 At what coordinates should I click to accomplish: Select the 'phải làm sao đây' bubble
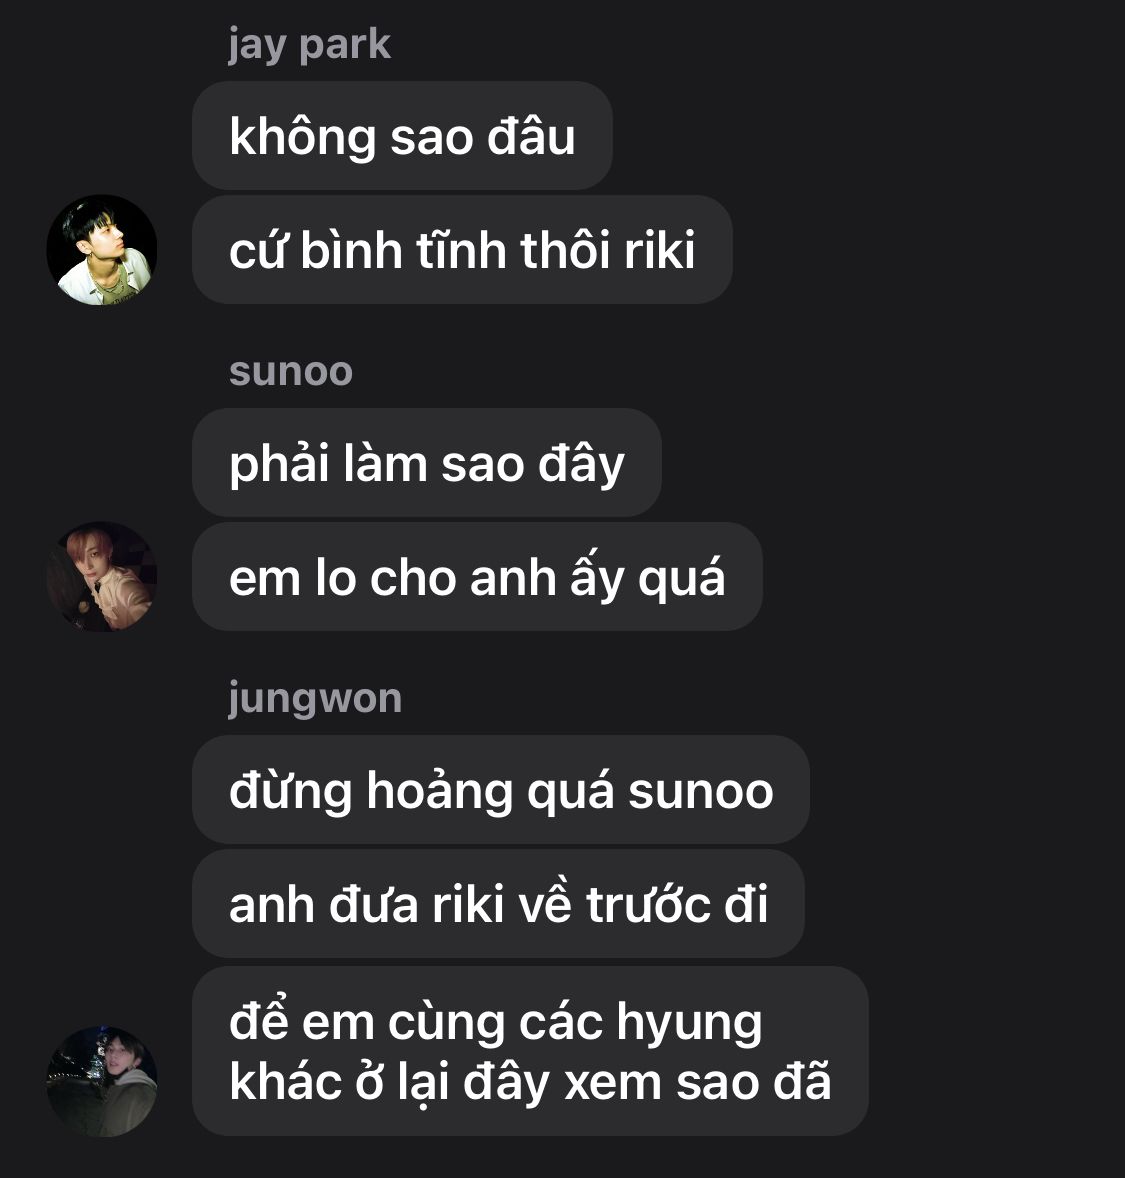click(x=427, y=463)
